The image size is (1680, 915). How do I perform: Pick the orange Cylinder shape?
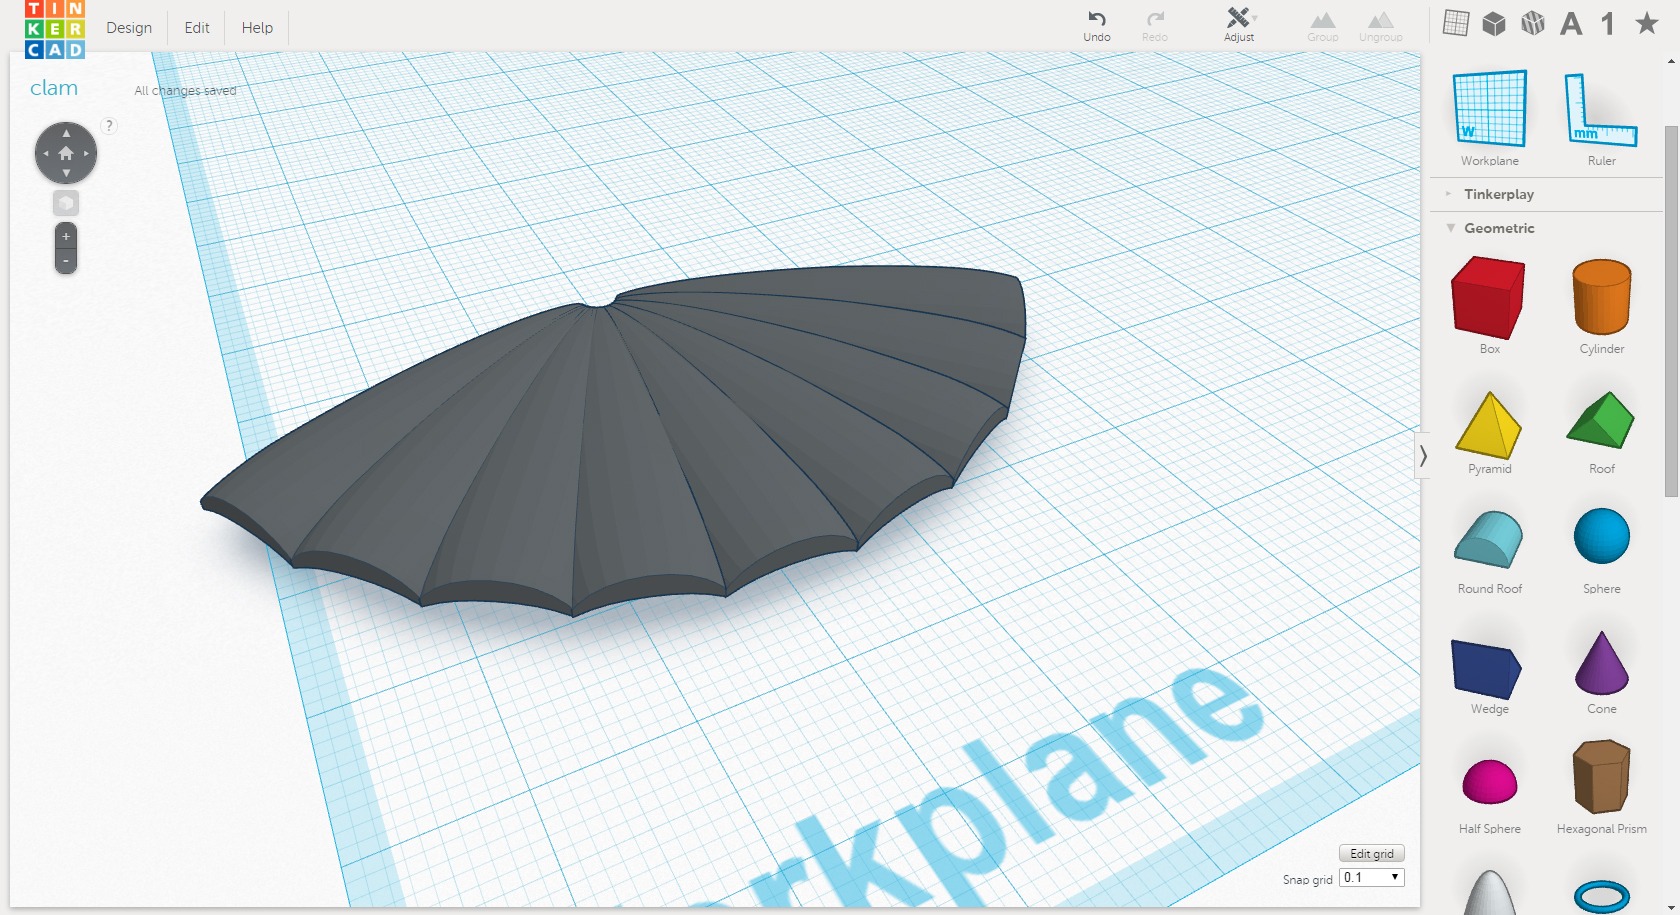tap(1602, 297)
